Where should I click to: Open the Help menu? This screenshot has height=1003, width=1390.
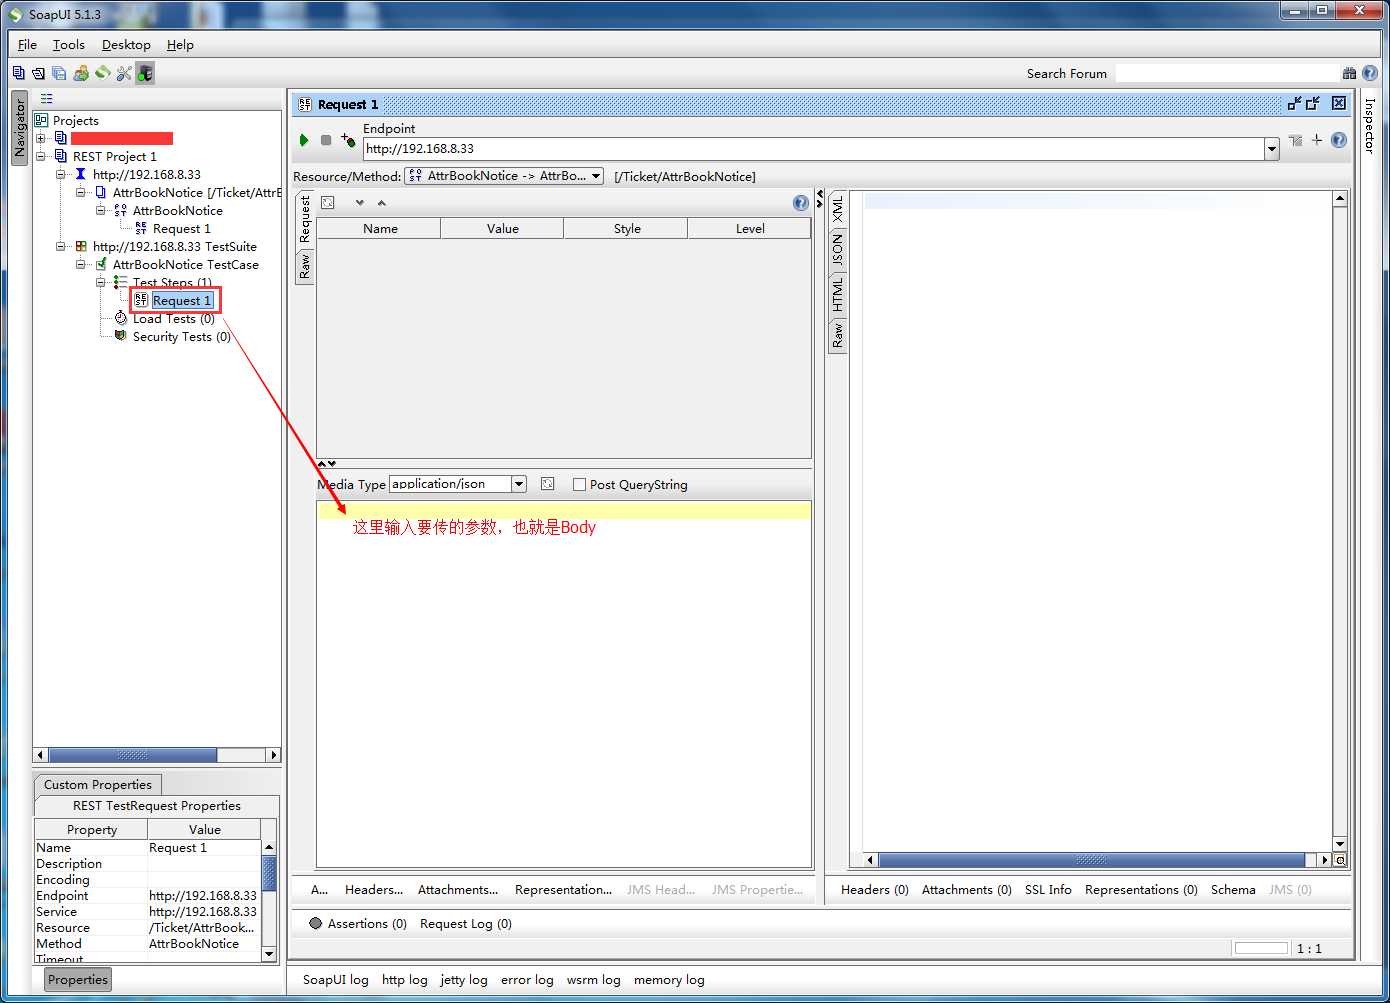[180, 44]
